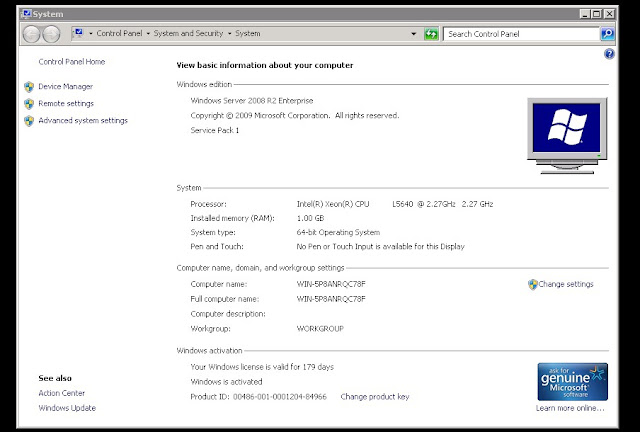This screenshot has width=640, height=432.
Task: Open Learn more online link
Action: pos(570,408)
